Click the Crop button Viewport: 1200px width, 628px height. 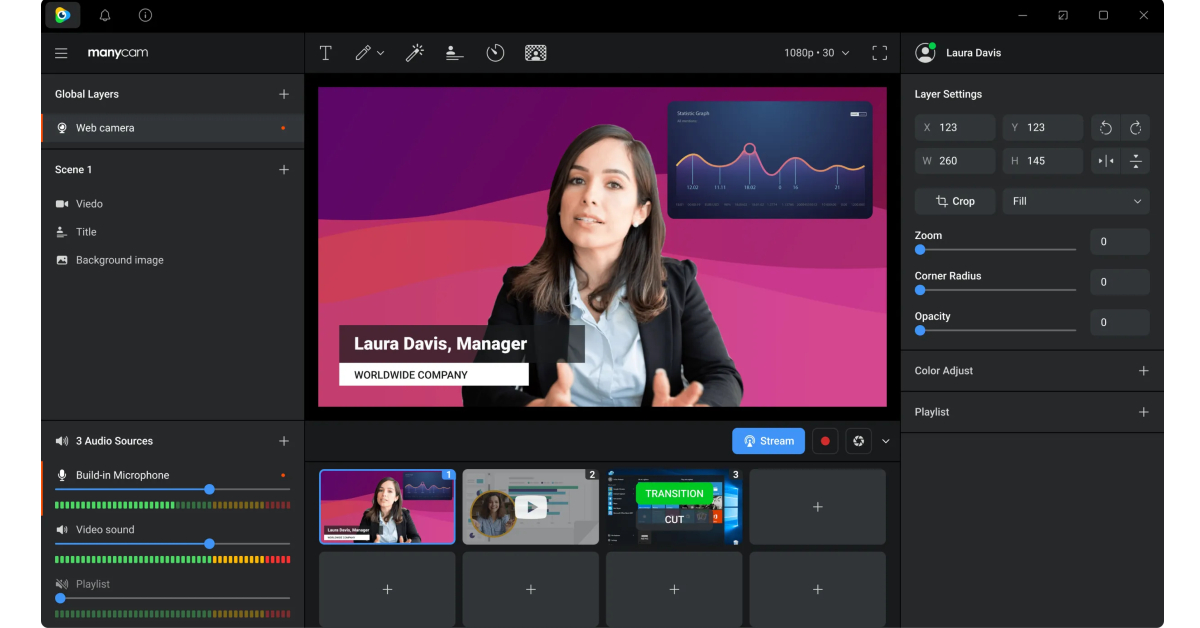pyautogui.click(x=955, y=201)
